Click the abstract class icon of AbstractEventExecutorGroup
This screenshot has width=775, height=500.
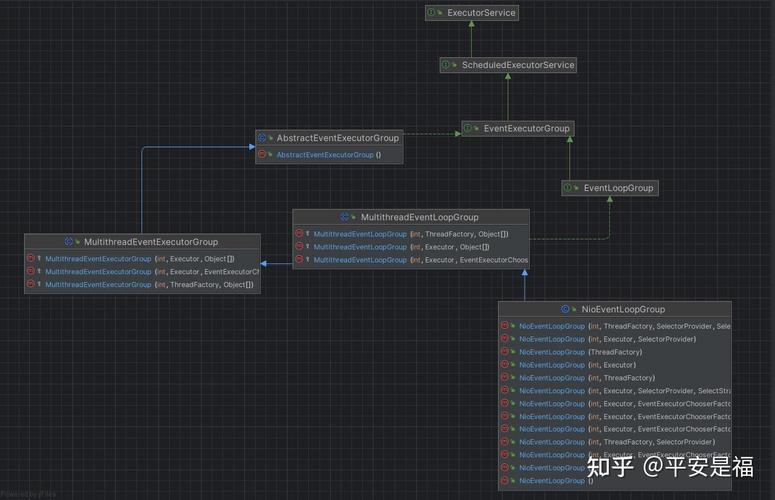[x=262, y=138]
